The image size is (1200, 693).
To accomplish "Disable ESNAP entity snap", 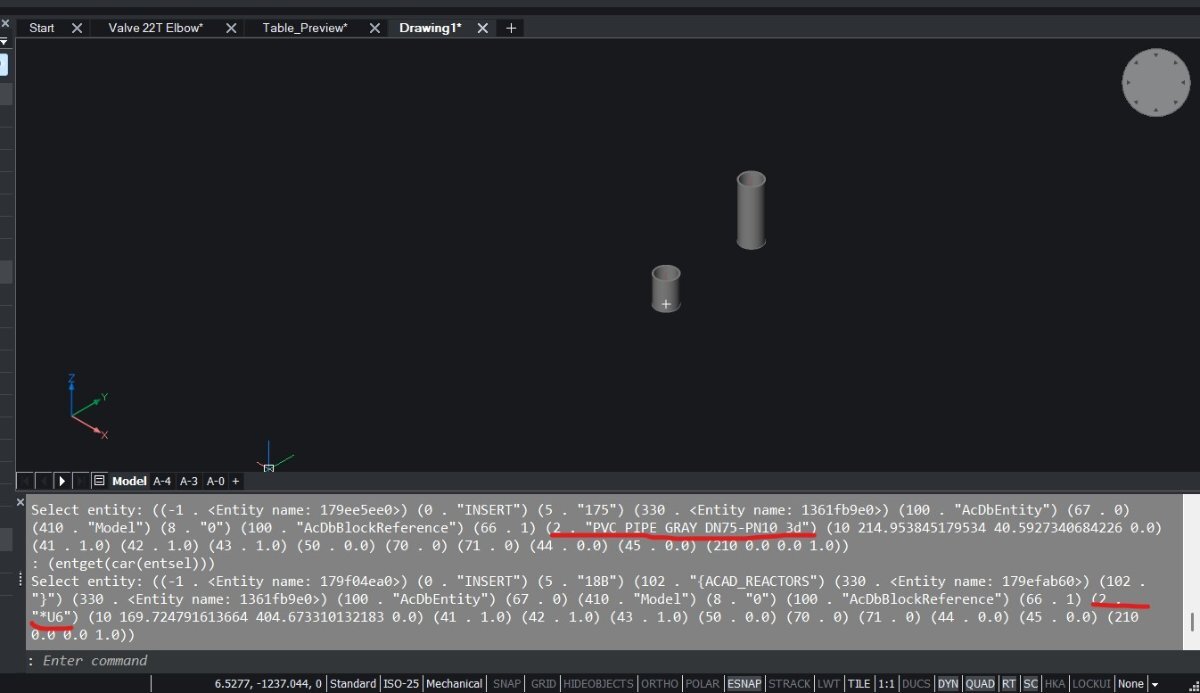I will coord(744,684).
